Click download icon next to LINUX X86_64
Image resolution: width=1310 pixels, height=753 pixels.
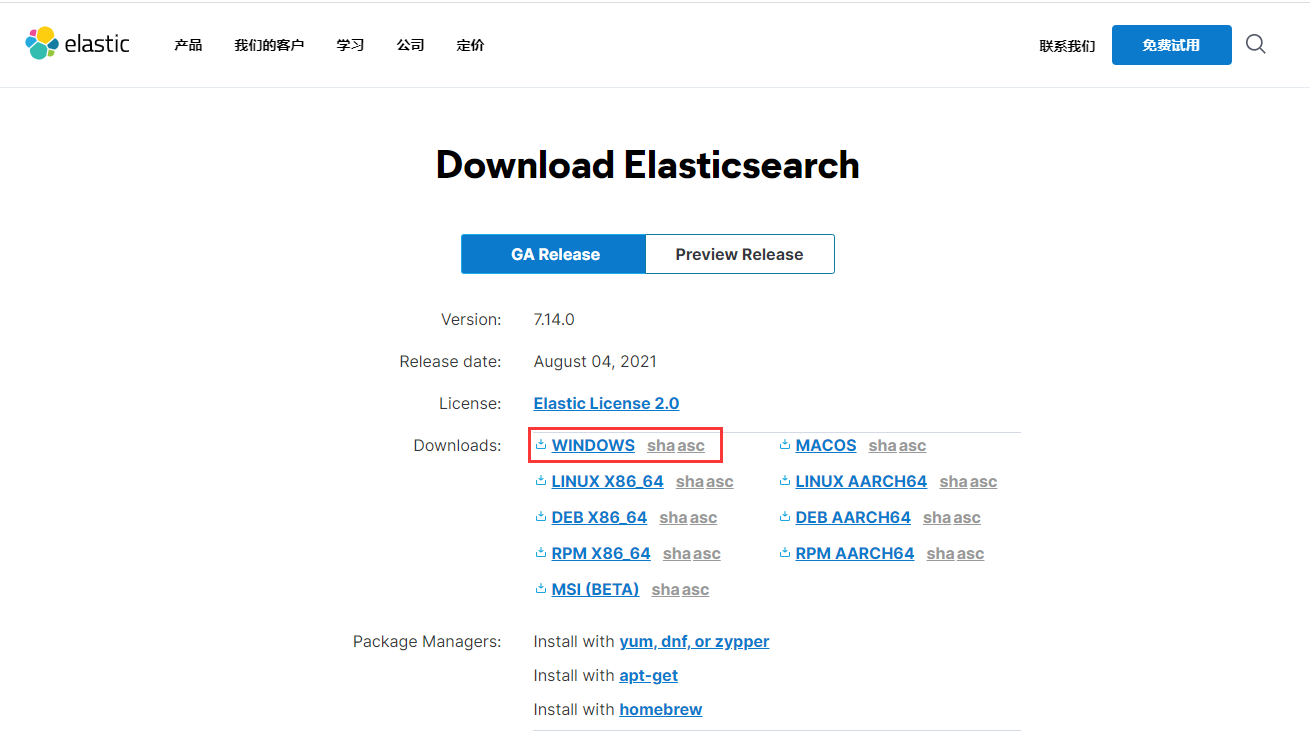(x=541, y=481)
